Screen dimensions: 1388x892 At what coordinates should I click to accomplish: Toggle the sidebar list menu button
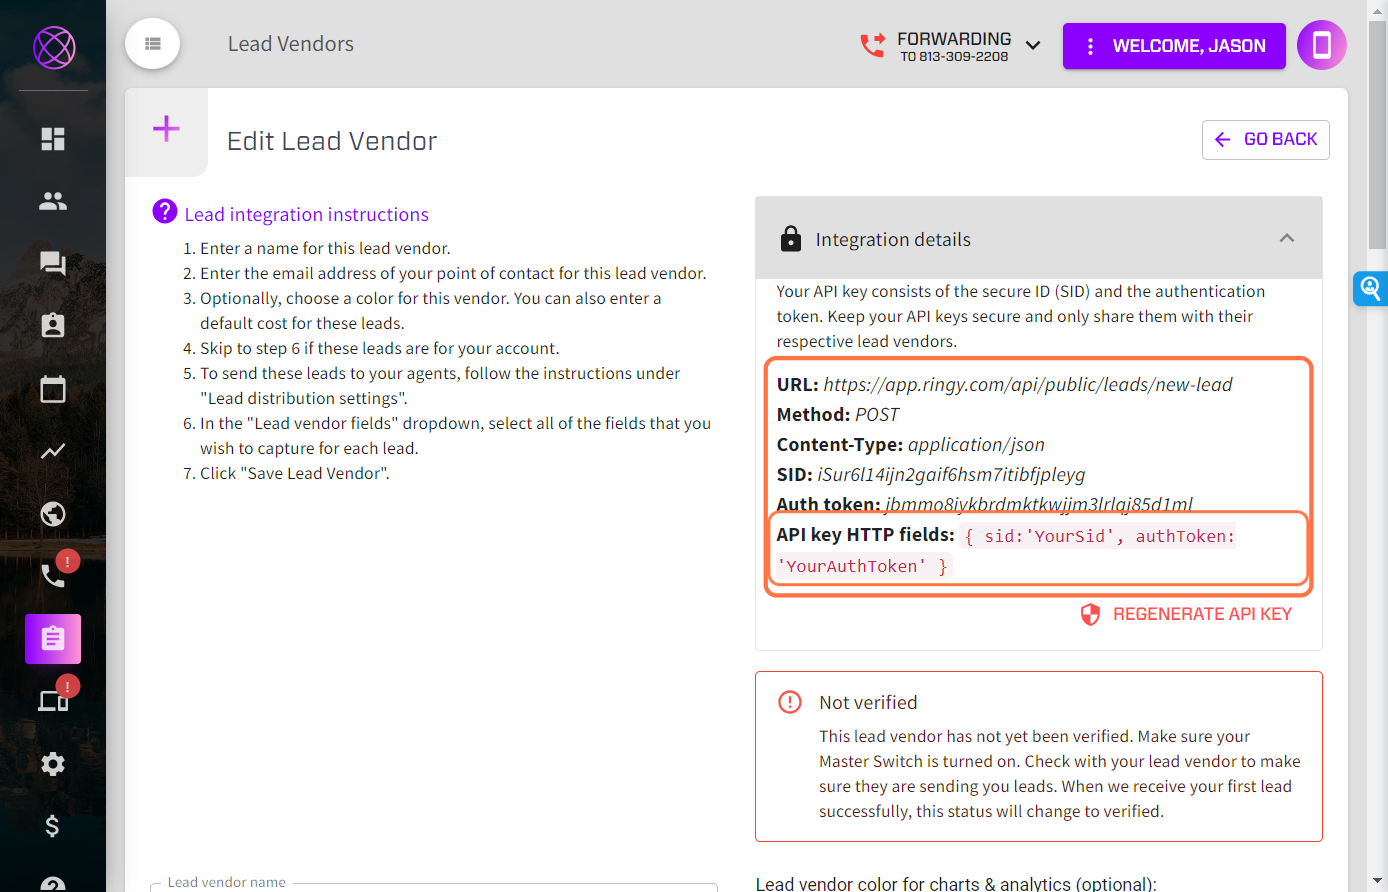coord(153,44)
